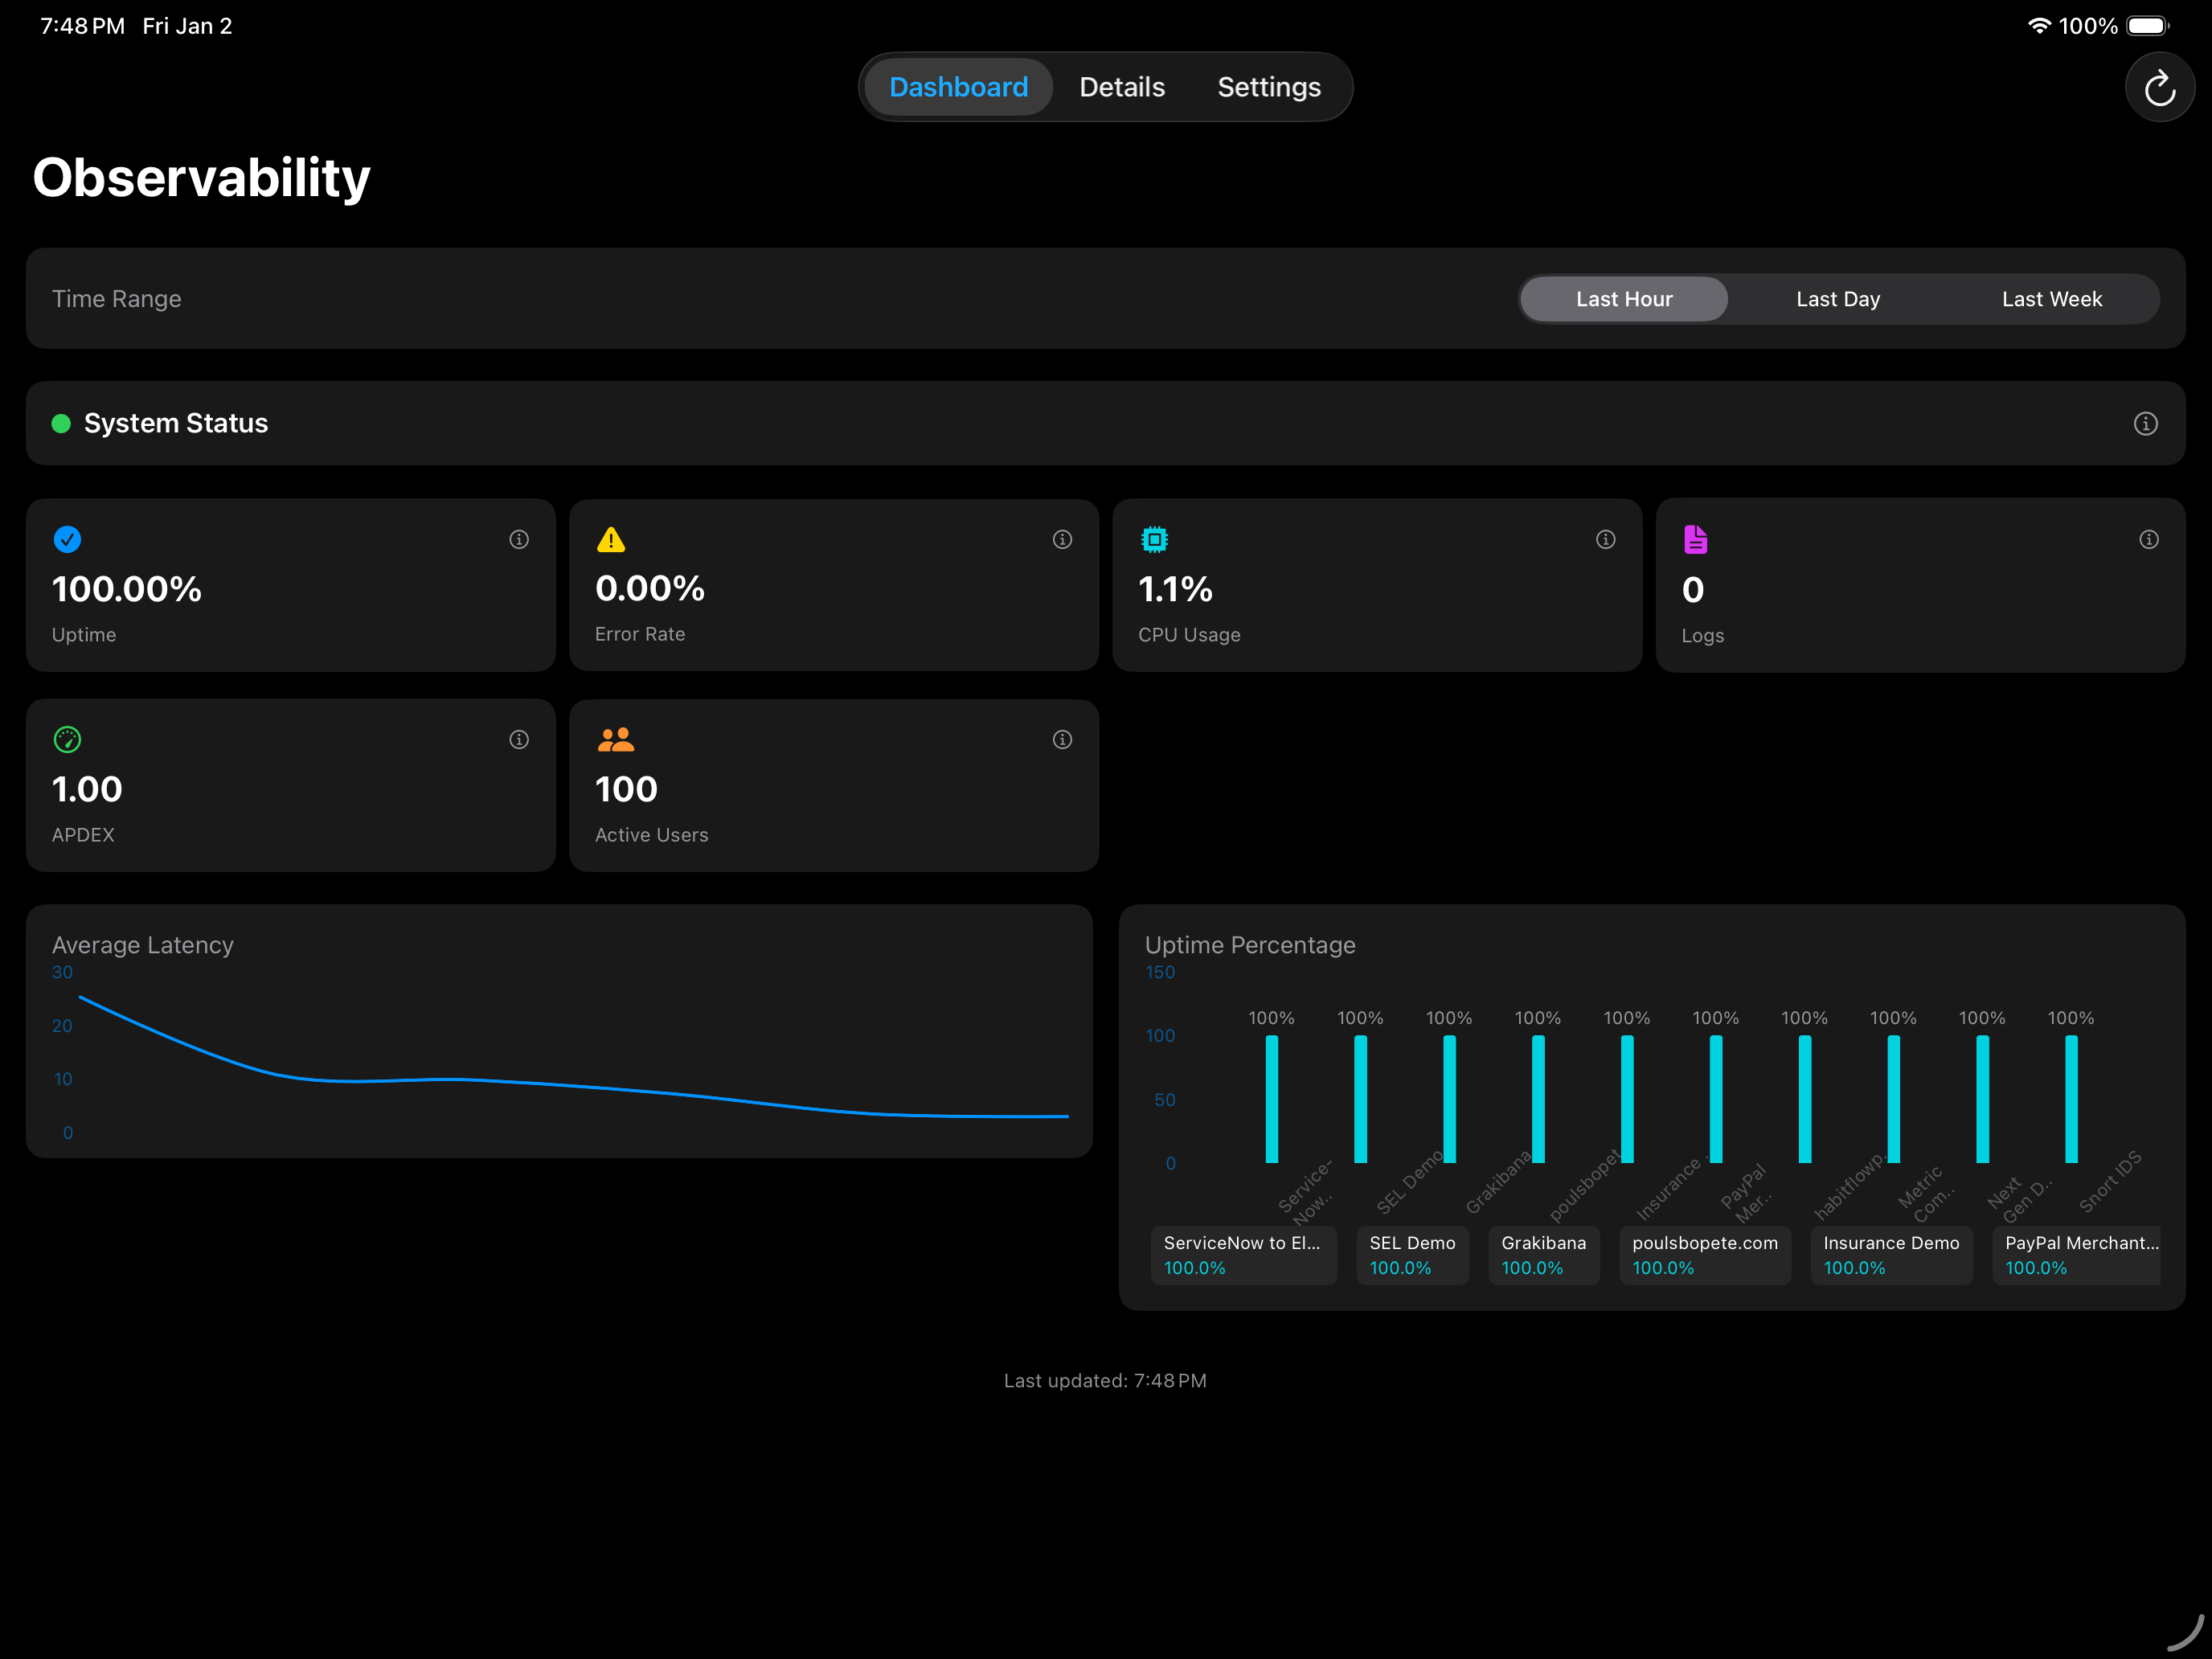Select the Last Hour time range
This screenshot has height=1659, width=2212.
tap(1623, 298)
